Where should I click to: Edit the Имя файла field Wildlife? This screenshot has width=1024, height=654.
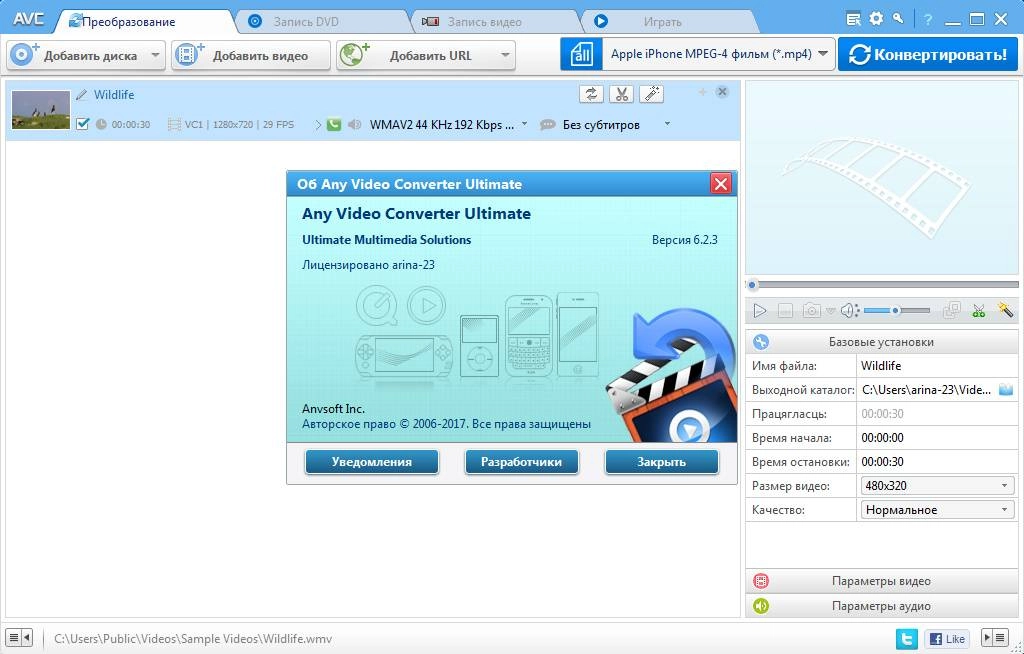(937, 366)
